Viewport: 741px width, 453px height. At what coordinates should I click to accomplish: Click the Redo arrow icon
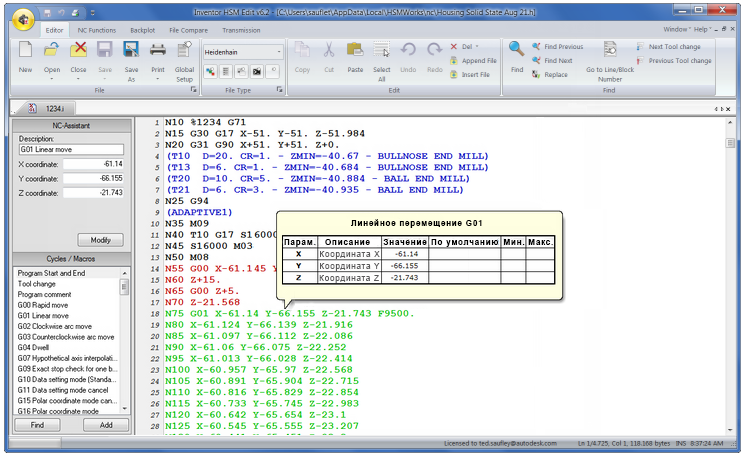(434, 50)
